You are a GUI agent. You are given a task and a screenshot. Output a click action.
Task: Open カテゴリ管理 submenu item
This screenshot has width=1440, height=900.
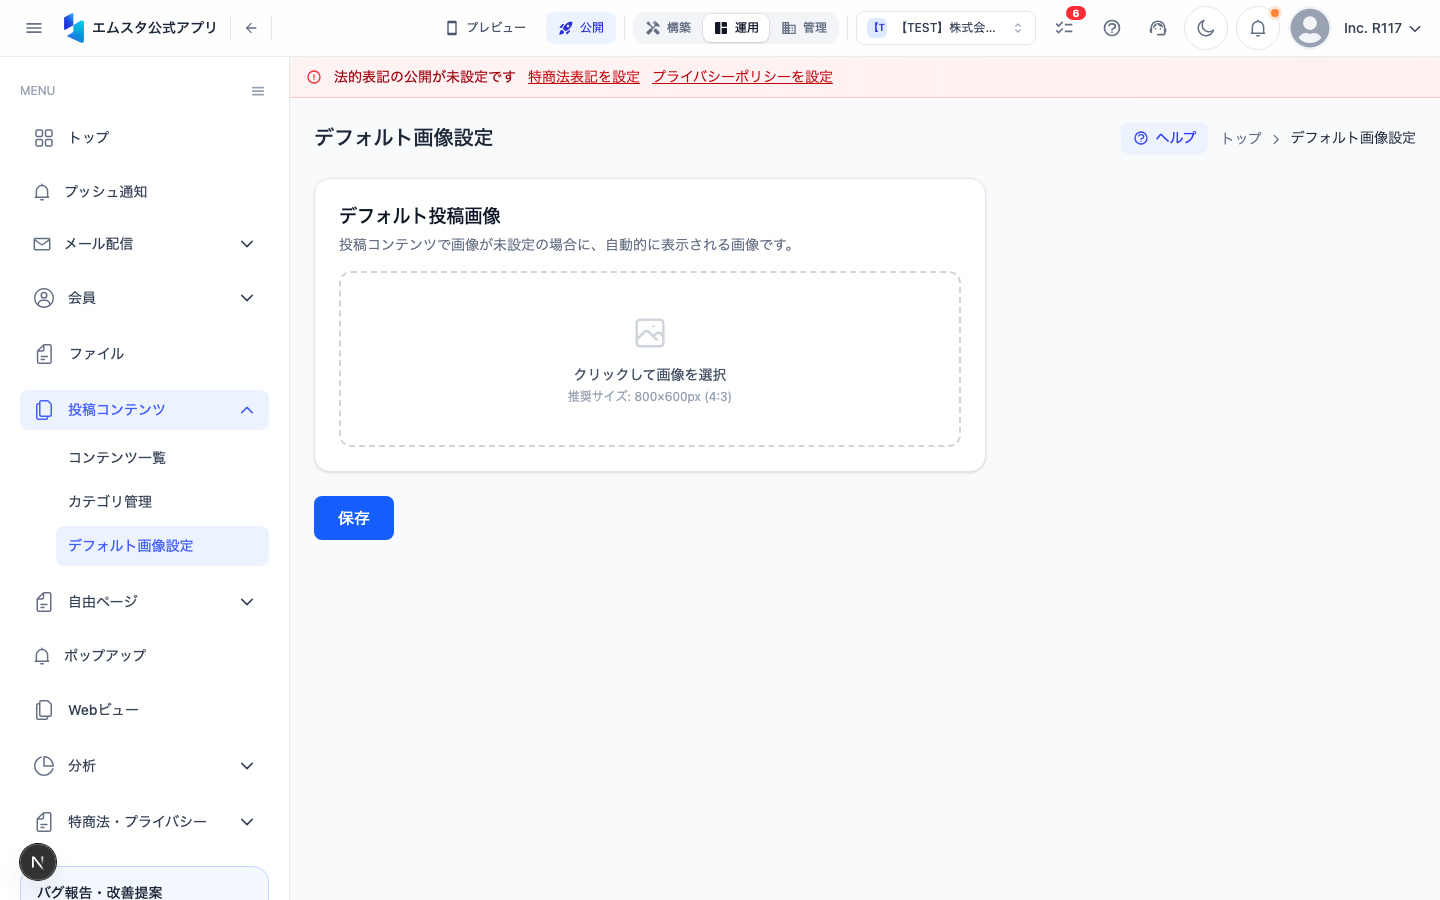click(x=162, y=502)
